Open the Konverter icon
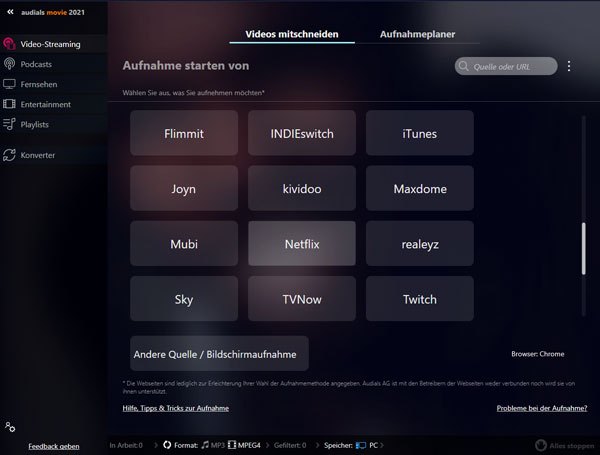600x455 pixels. [9, 155]
